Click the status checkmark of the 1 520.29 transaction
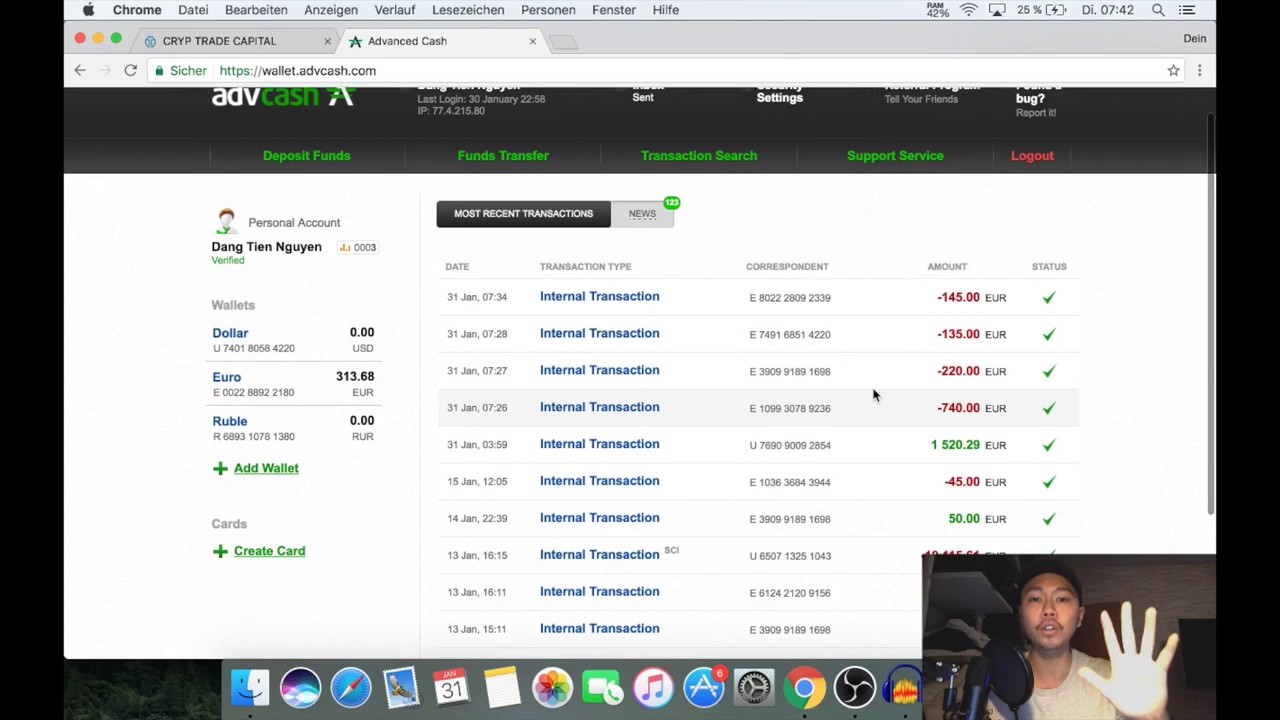The width and height of the screenshot is (1280, 720). [x=1048, y=445]
